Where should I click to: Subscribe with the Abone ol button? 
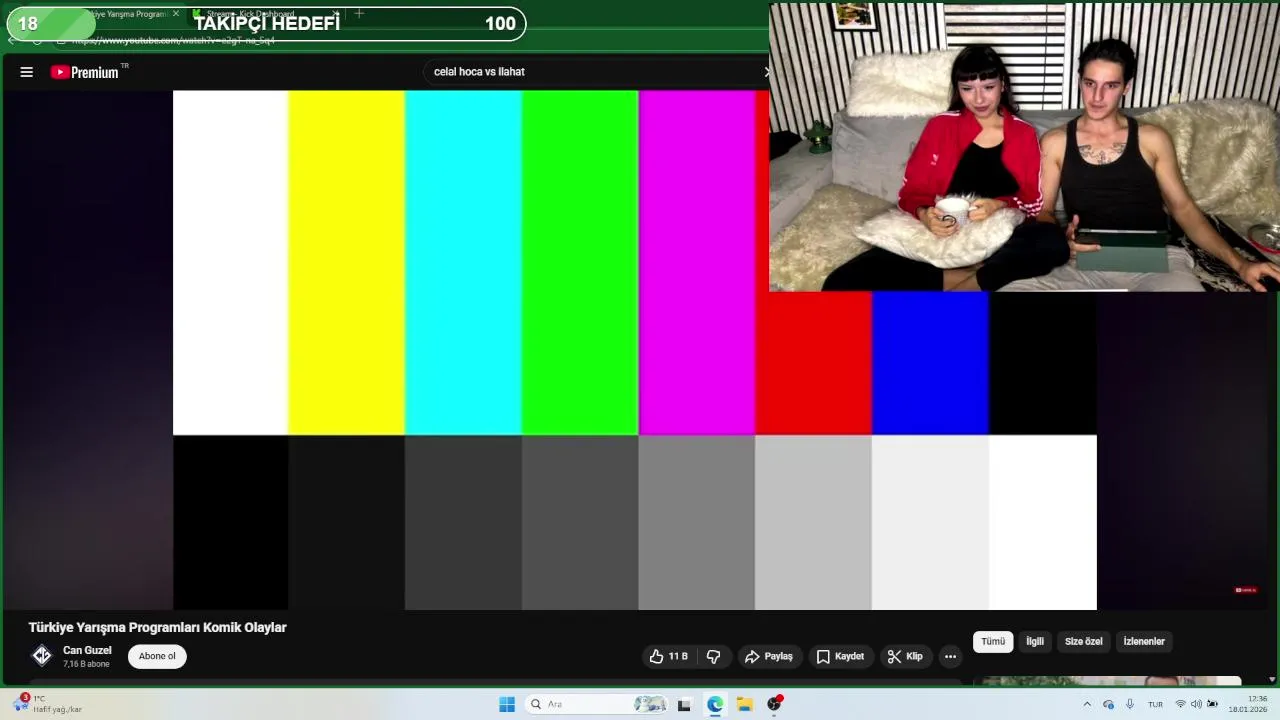pyautogui.click(x=157, y=656)
